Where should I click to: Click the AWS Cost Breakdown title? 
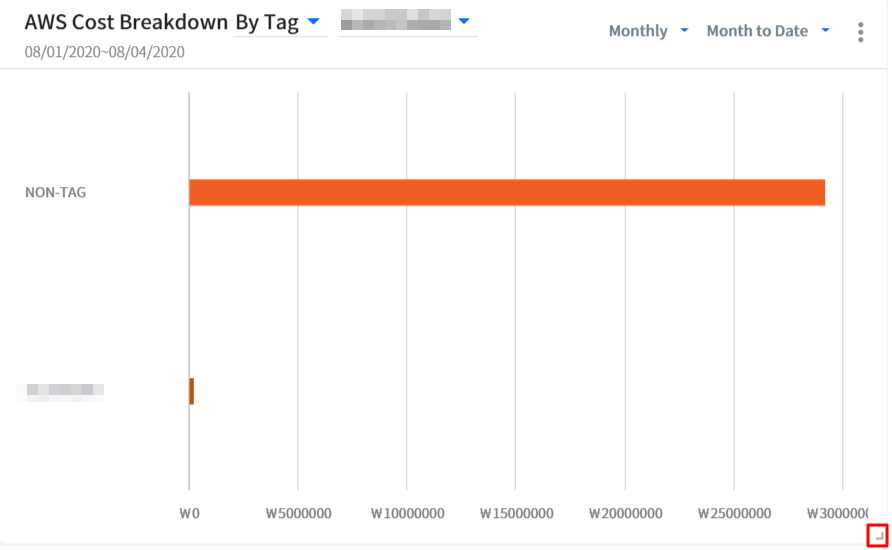(x=125, y=23)
